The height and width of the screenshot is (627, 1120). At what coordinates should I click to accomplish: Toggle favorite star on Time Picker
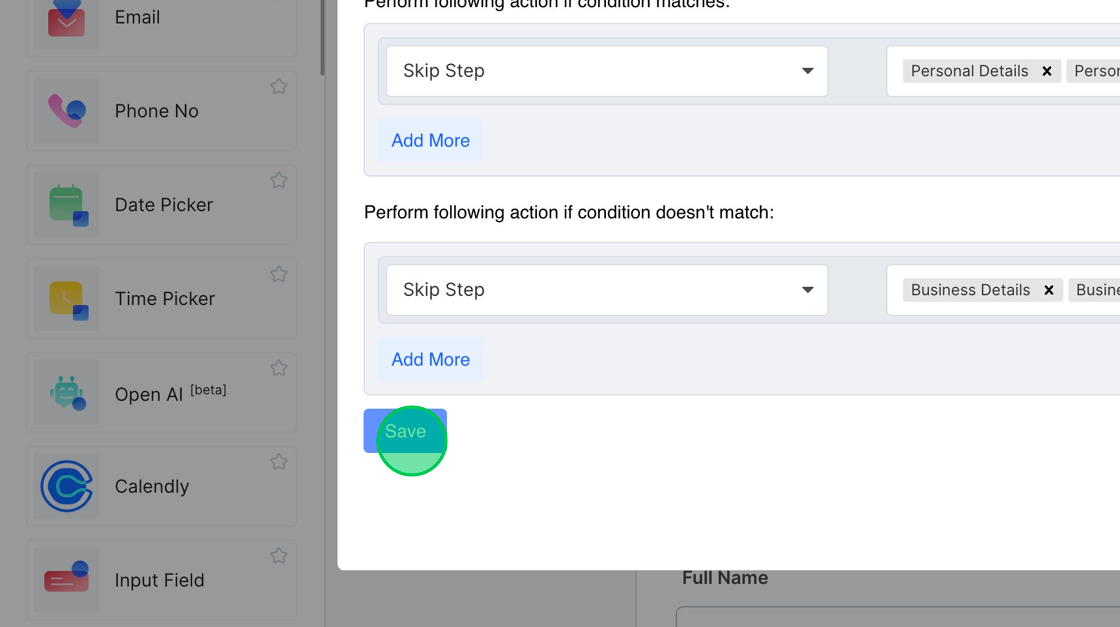pyautogui.click(x=279, y=274)
